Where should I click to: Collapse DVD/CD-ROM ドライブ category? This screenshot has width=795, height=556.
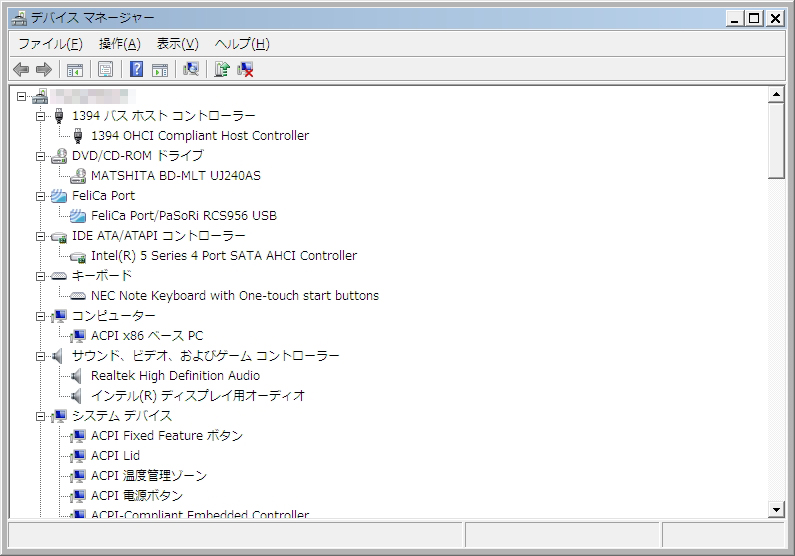[41, 156]
